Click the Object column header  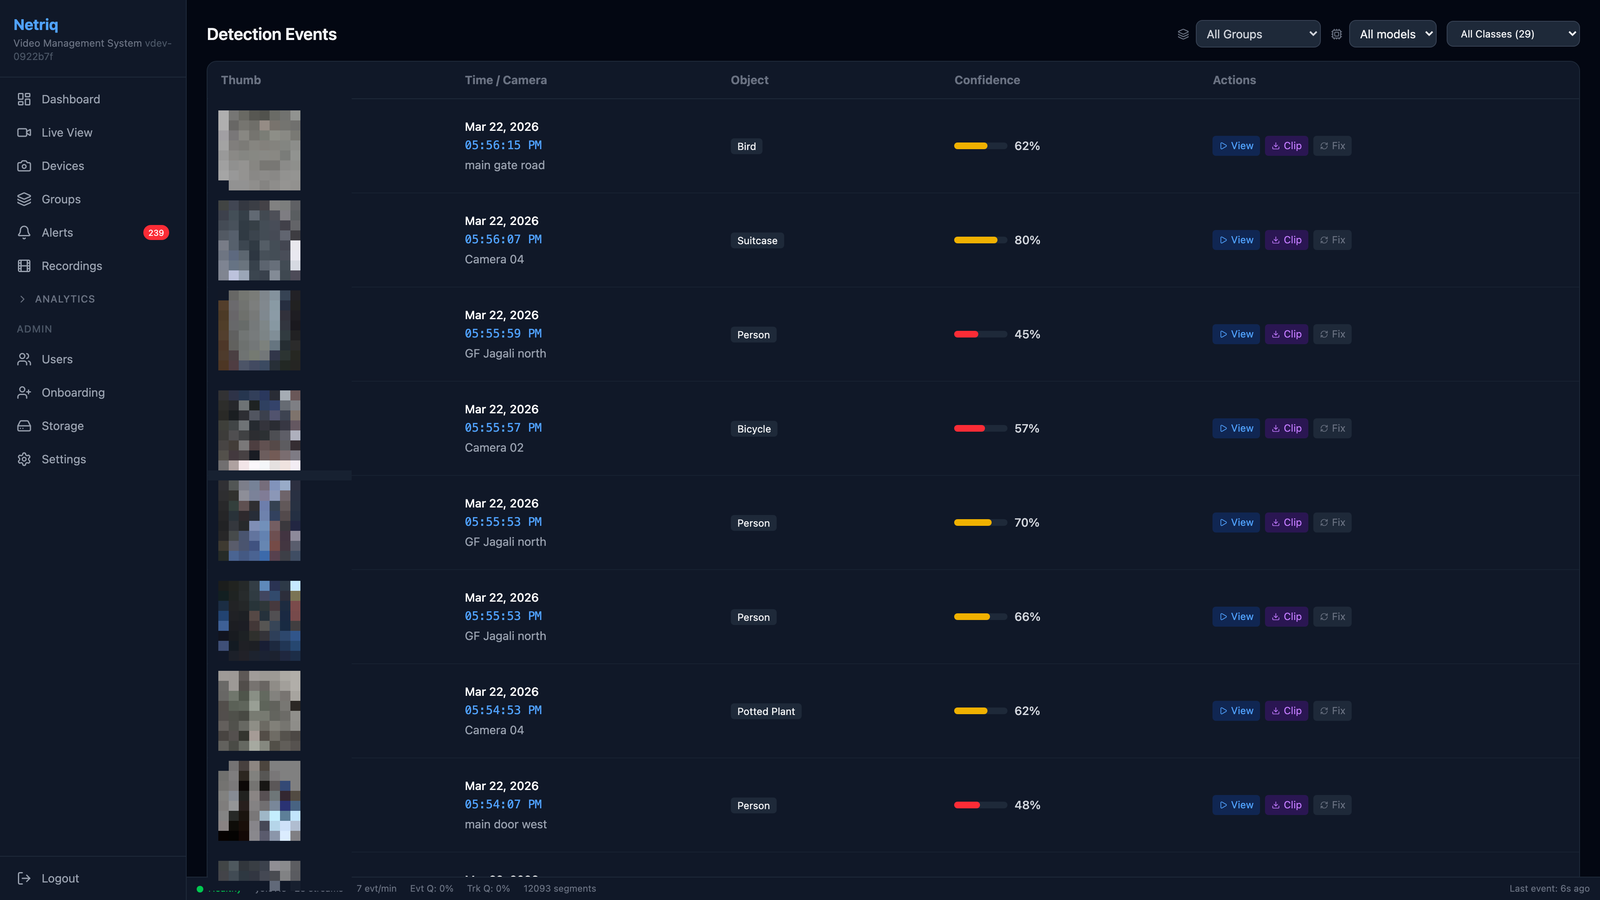749,80
